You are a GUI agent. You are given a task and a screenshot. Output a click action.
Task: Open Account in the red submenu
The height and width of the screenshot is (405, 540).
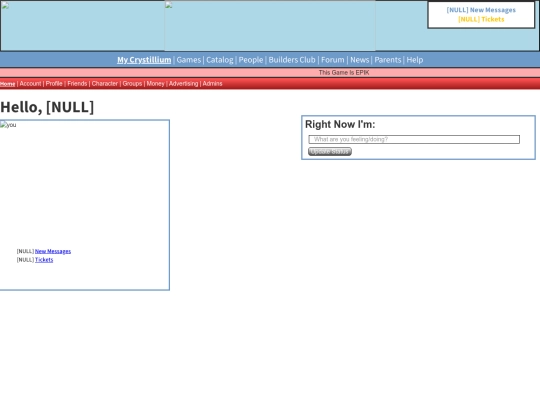point(30,84)
